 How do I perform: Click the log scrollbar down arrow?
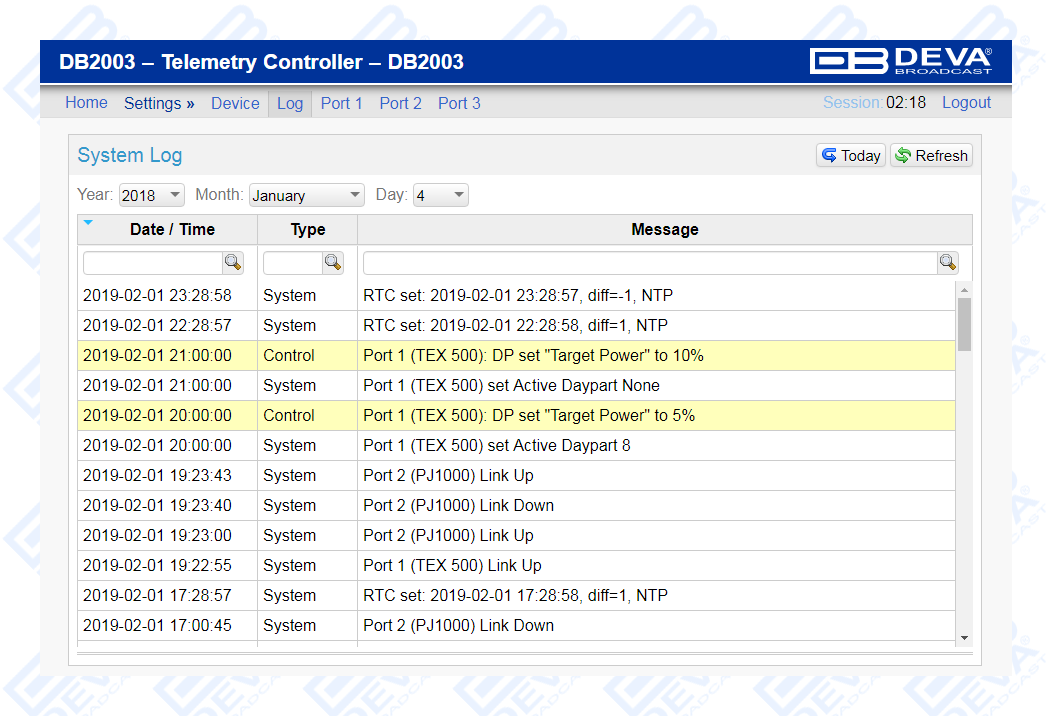pyautogui.click(x=964, y=638)
